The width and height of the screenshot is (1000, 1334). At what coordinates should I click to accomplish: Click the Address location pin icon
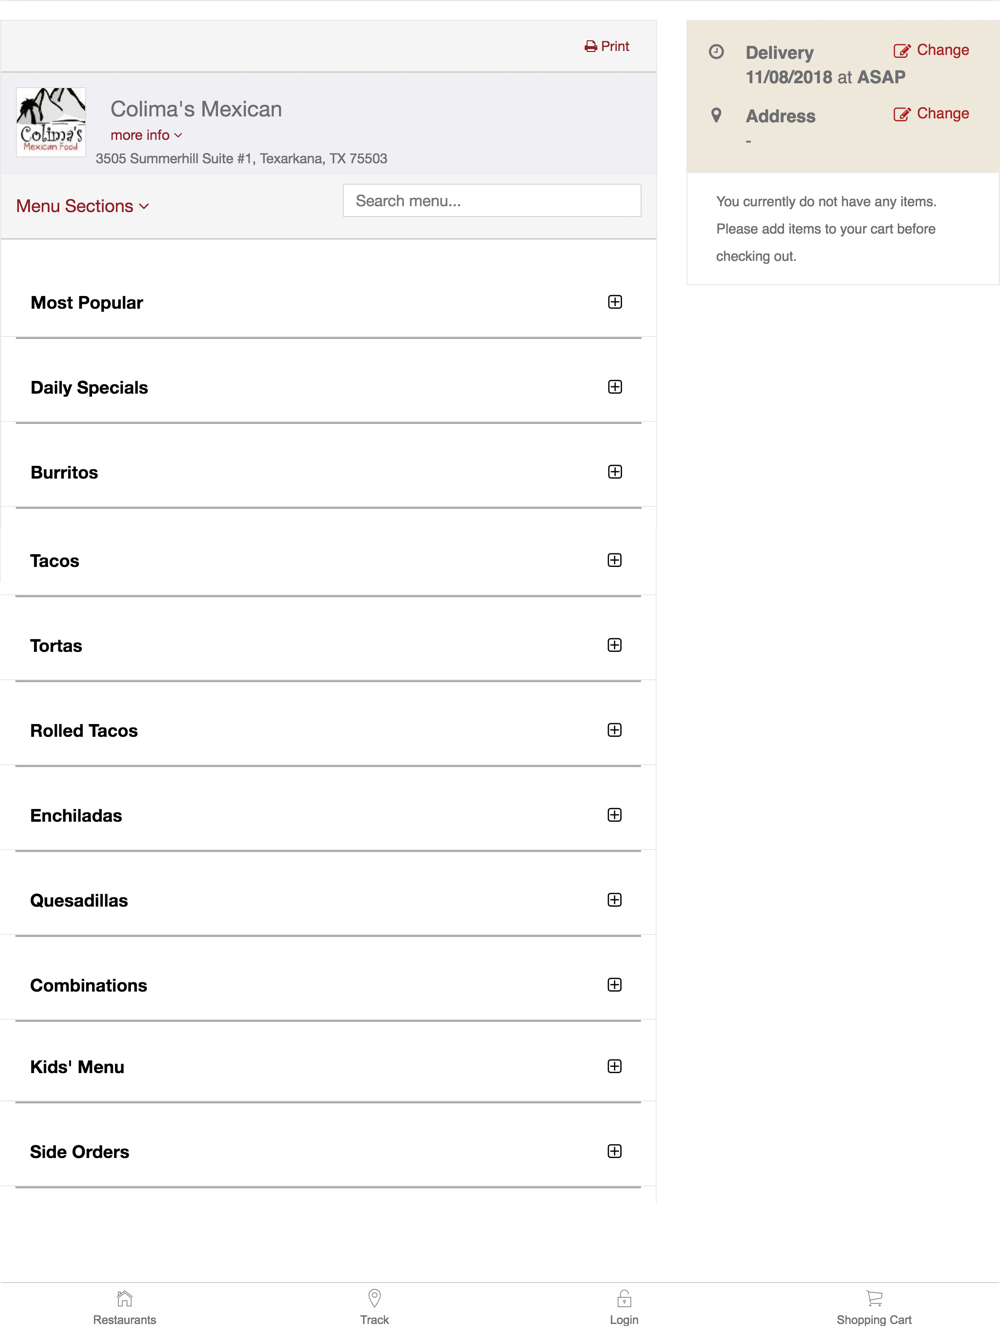(716, 116)
